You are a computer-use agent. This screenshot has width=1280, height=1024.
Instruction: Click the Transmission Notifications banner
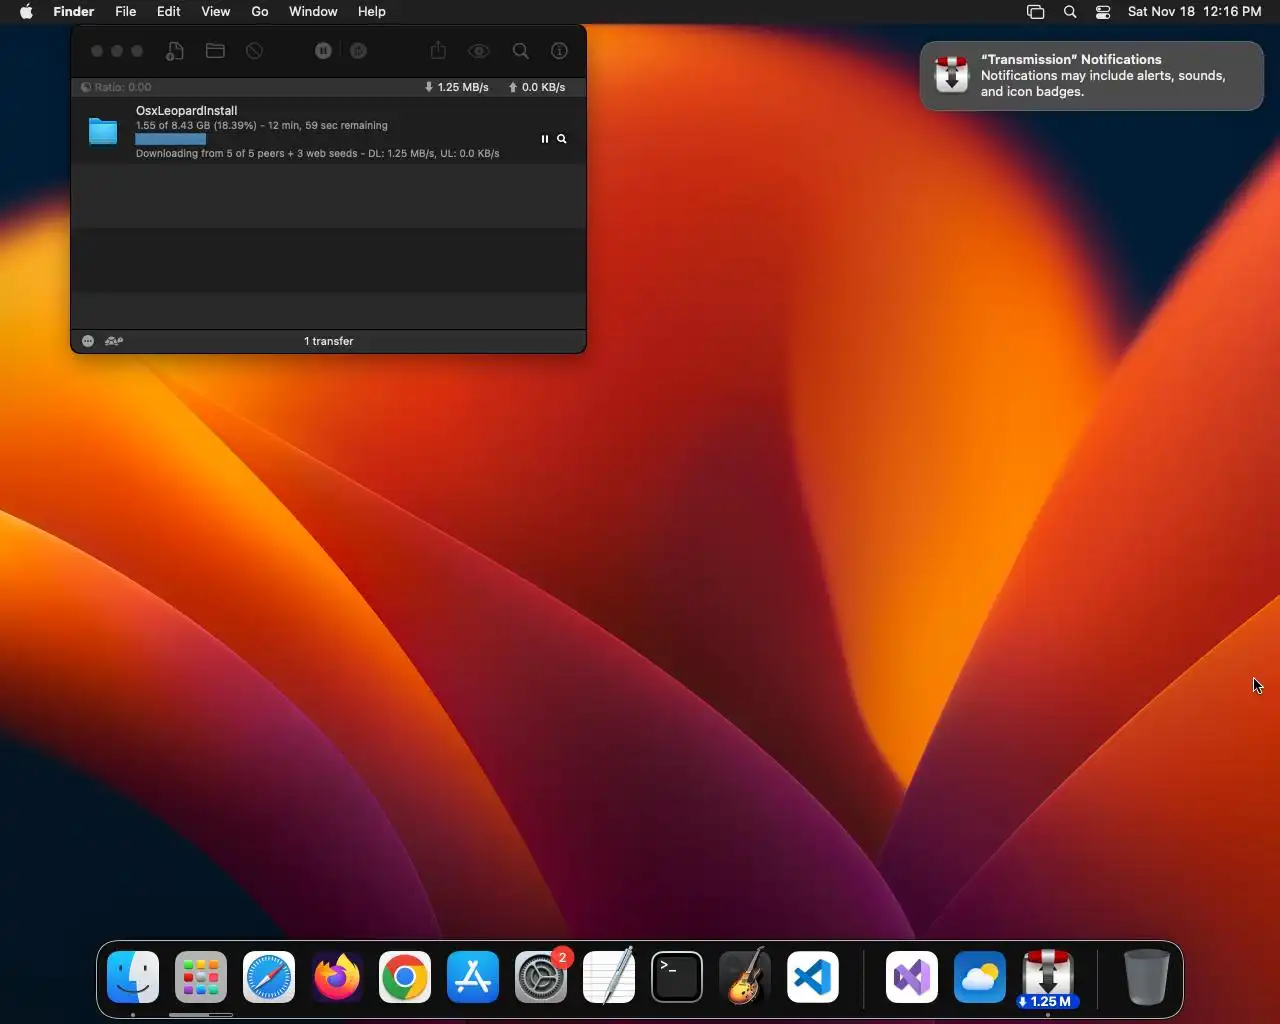click(x=1091, y=76)
